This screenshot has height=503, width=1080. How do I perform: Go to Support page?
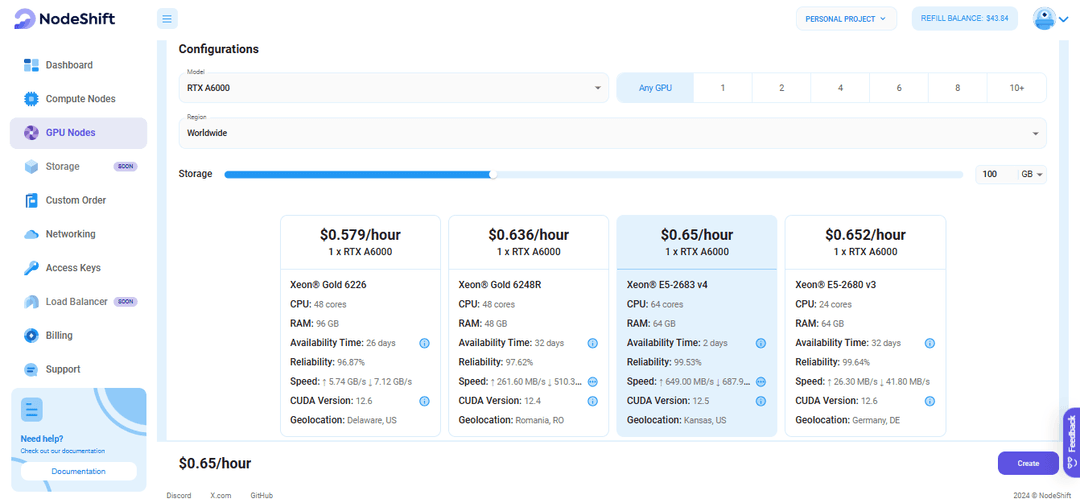(x=78, y=369)
